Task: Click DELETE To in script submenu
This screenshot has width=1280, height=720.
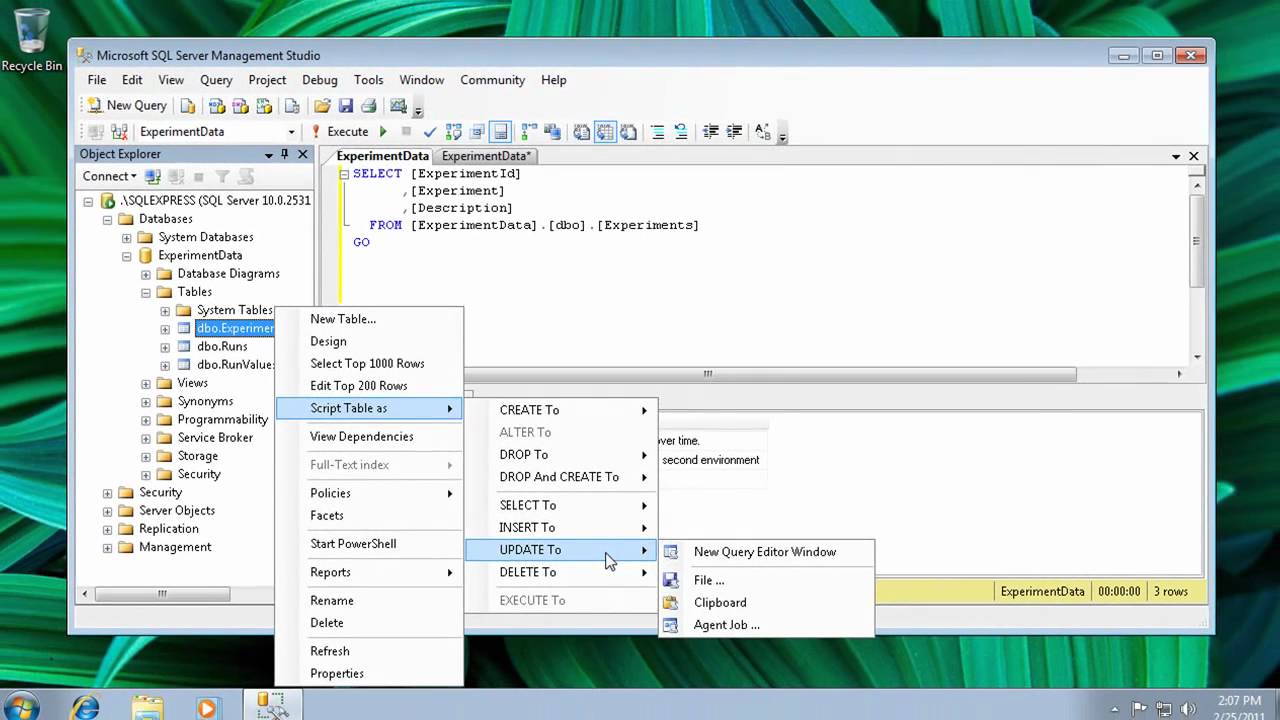Action: pos(561,572)
